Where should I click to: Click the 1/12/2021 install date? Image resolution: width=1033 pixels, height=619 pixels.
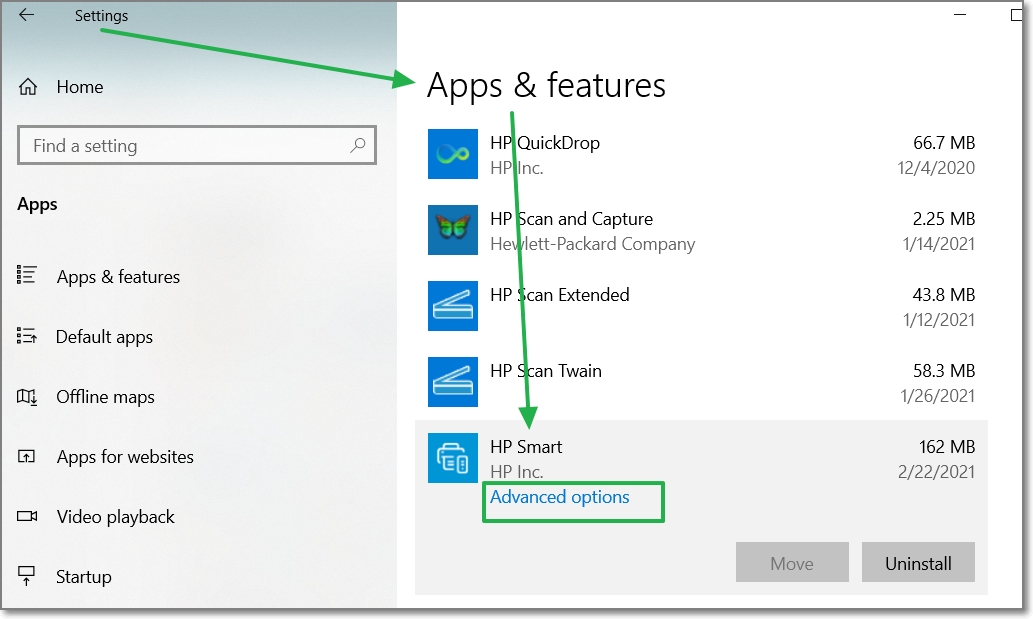point(938,320)
